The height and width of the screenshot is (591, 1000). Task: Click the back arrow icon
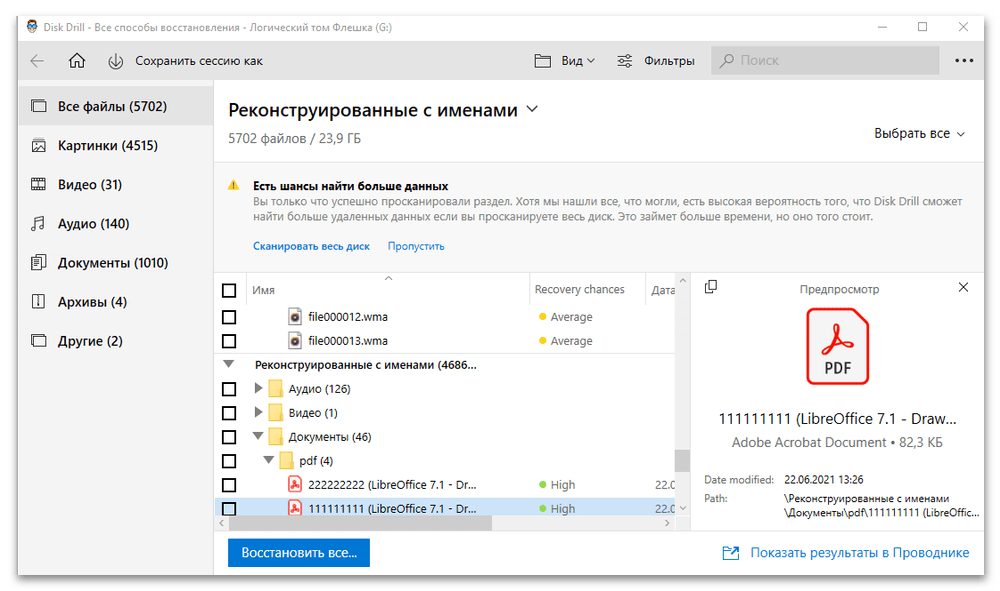pyautogui.click(x=37, y=61)
